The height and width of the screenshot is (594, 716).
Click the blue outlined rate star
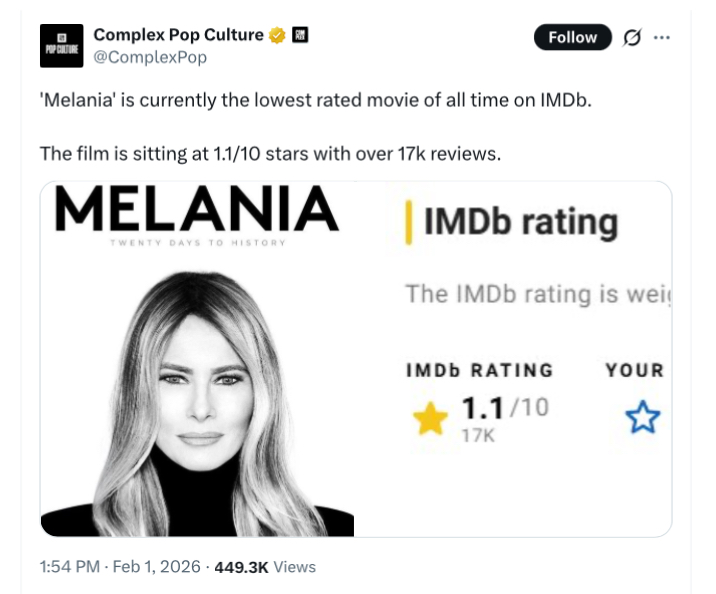tap(643, 418)
